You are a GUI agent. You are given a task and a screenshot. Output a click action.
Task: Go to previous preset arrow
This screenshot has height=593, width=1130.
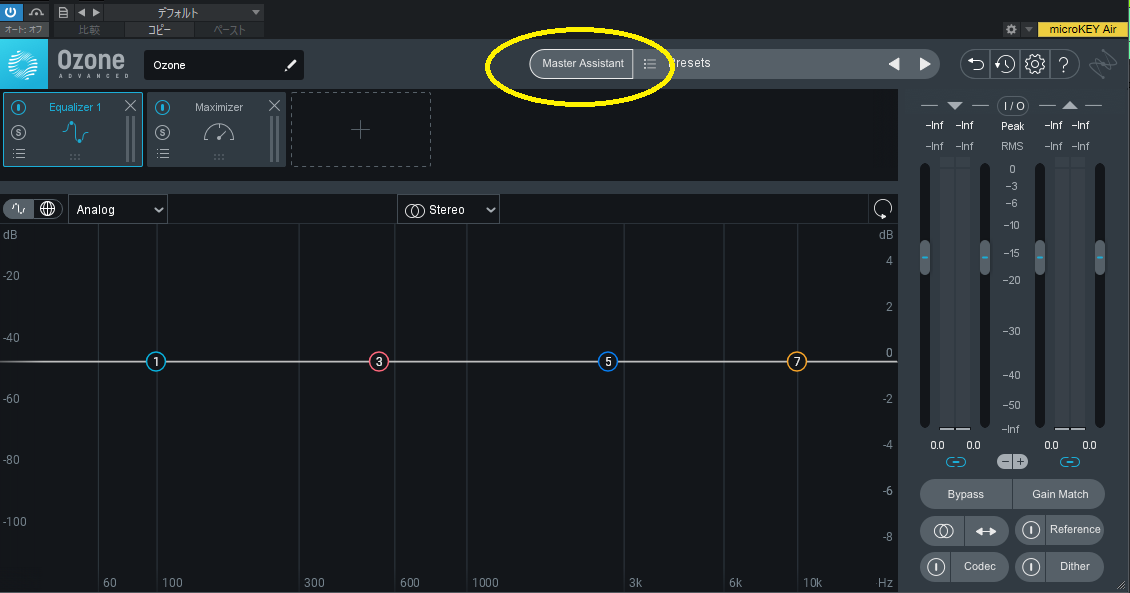(894, 64)
